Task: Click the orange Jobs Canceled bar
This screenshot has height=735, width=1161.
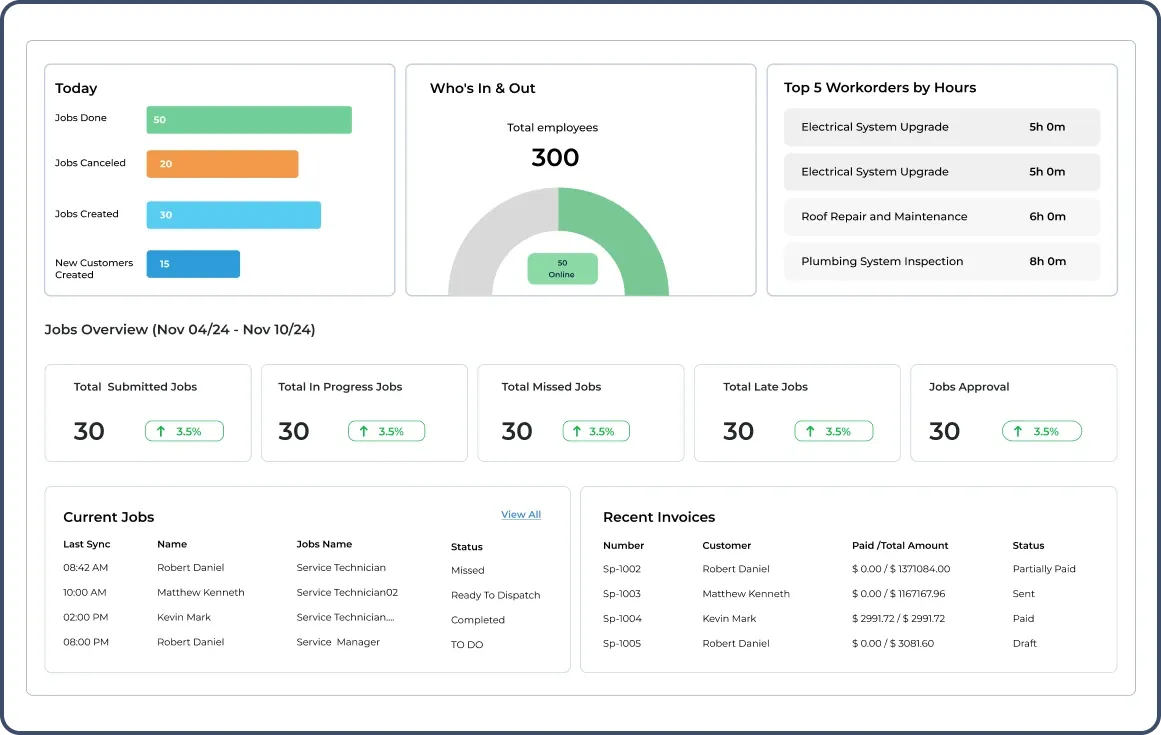Action: coord(222,163)
